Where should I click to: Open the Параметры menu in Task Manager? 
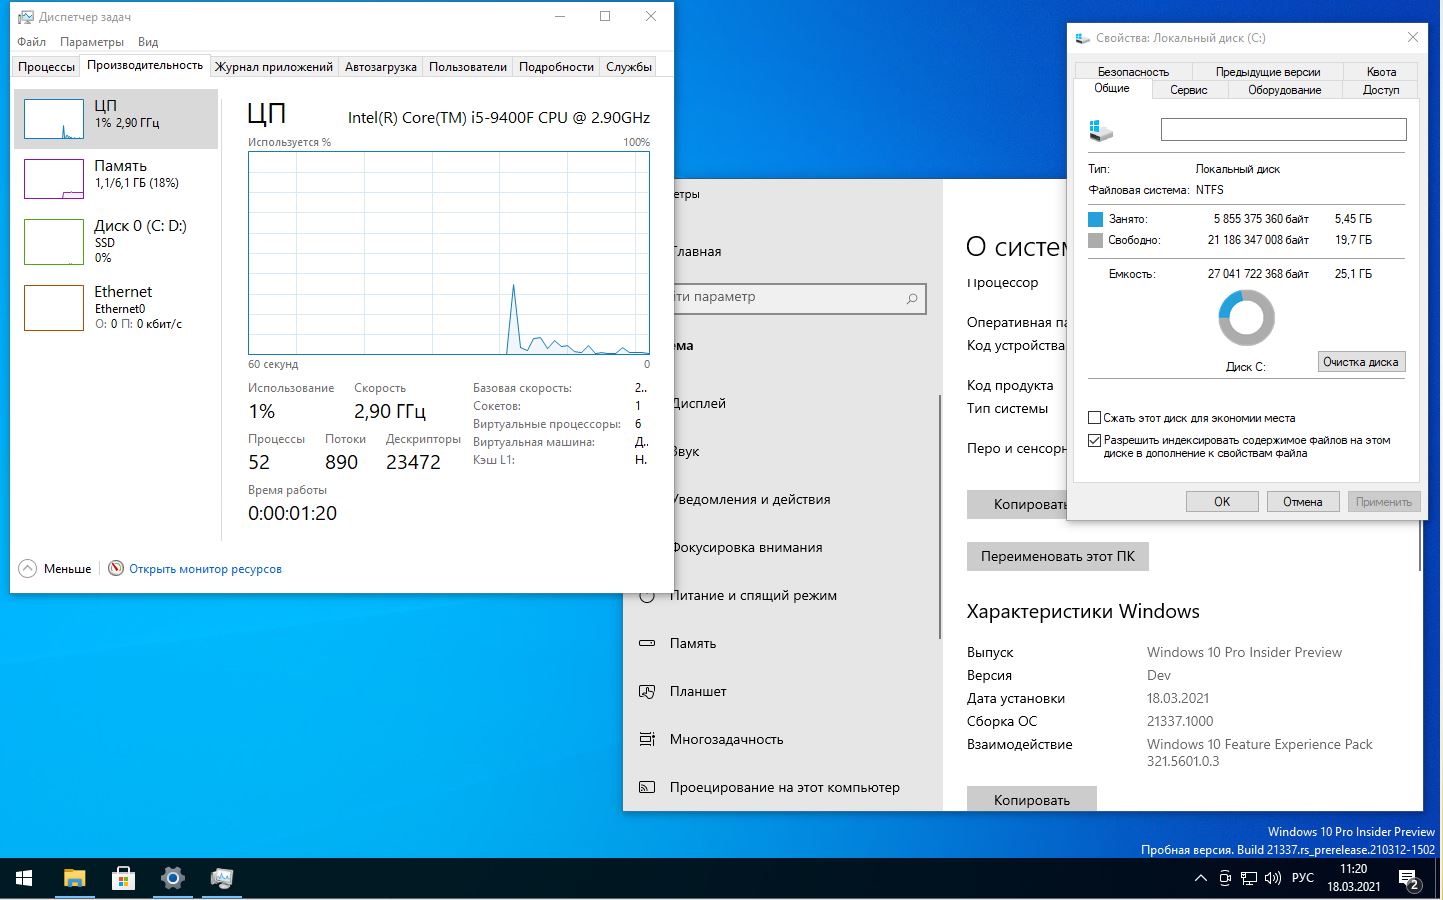pos(92,42)
